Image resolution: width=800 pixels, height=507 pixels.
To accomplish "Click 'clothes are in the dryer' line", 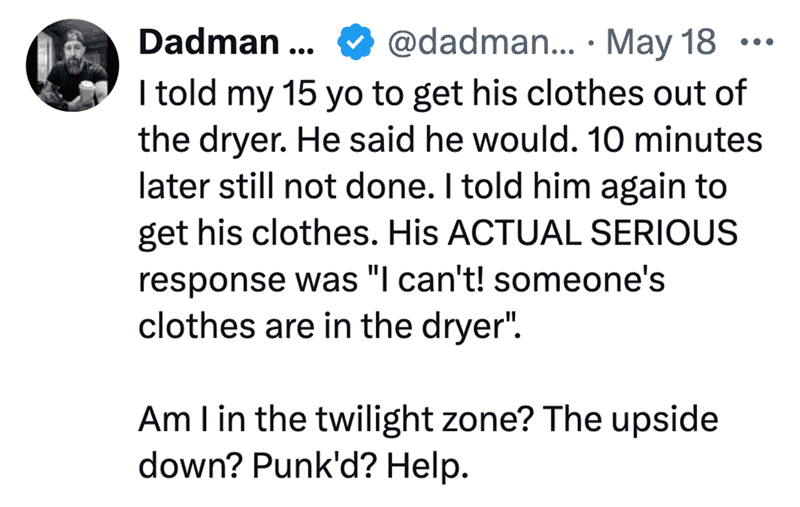I will pos(328,326).
